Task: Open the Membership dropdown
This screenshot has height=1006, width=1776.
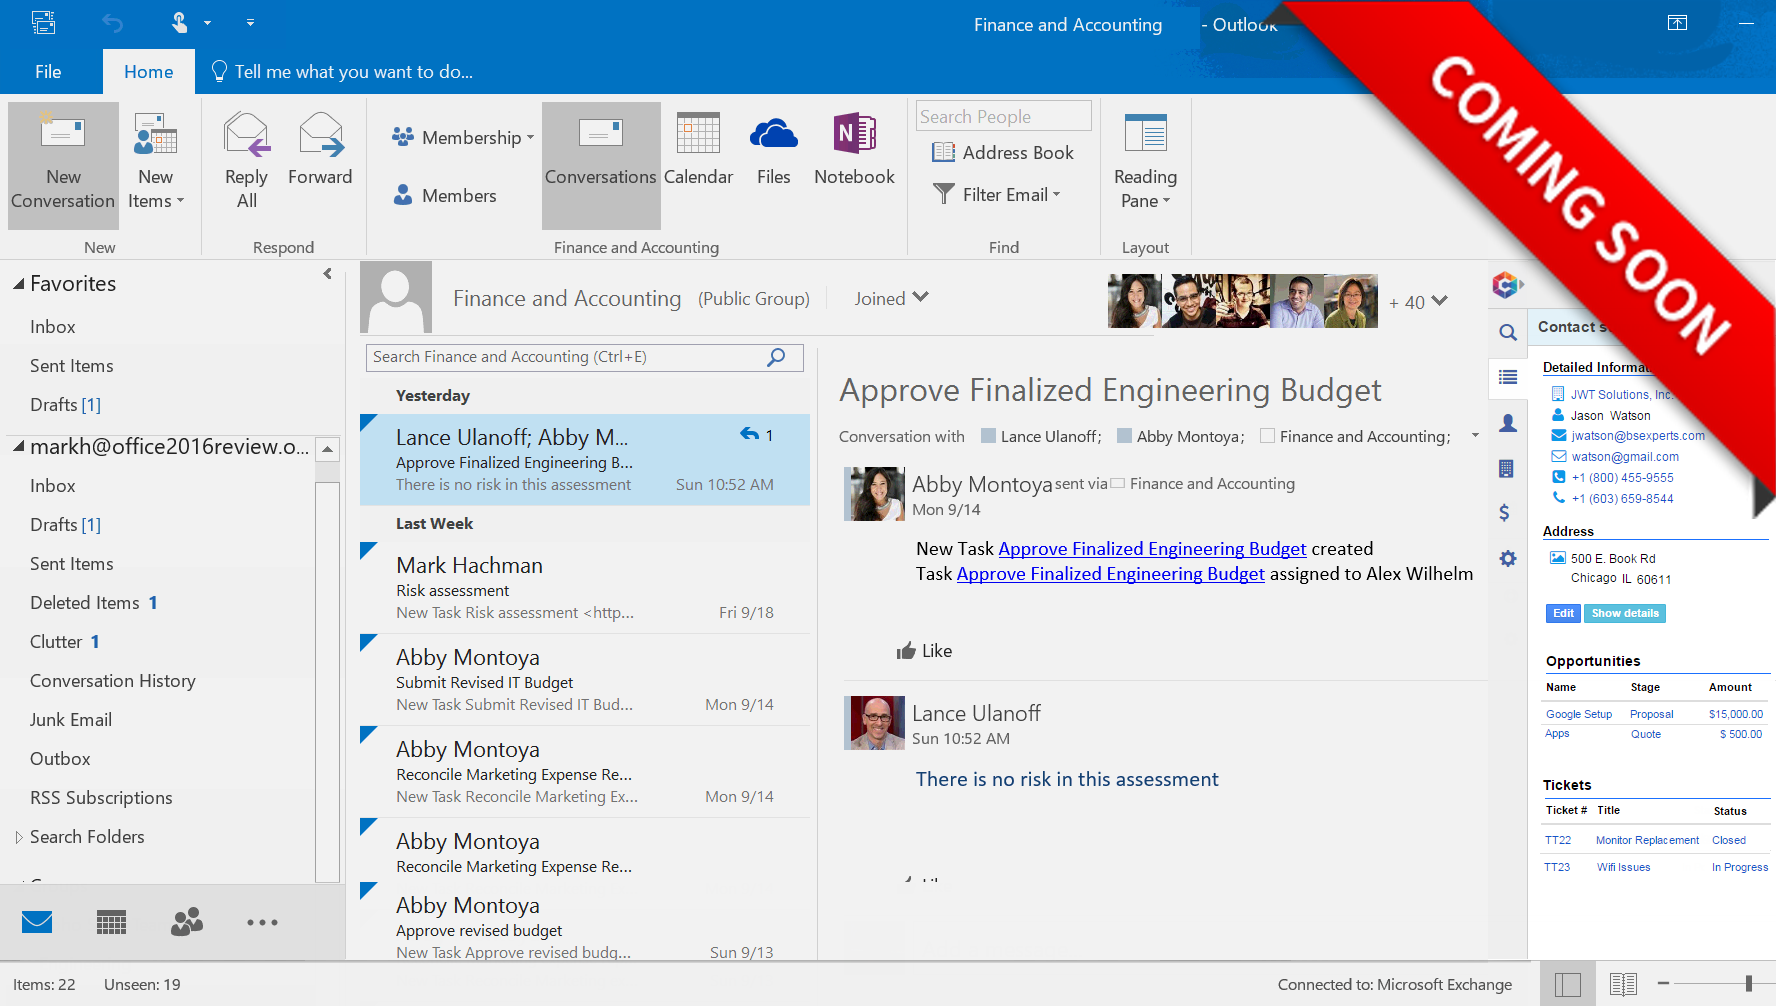Action: tap(463, 137)
